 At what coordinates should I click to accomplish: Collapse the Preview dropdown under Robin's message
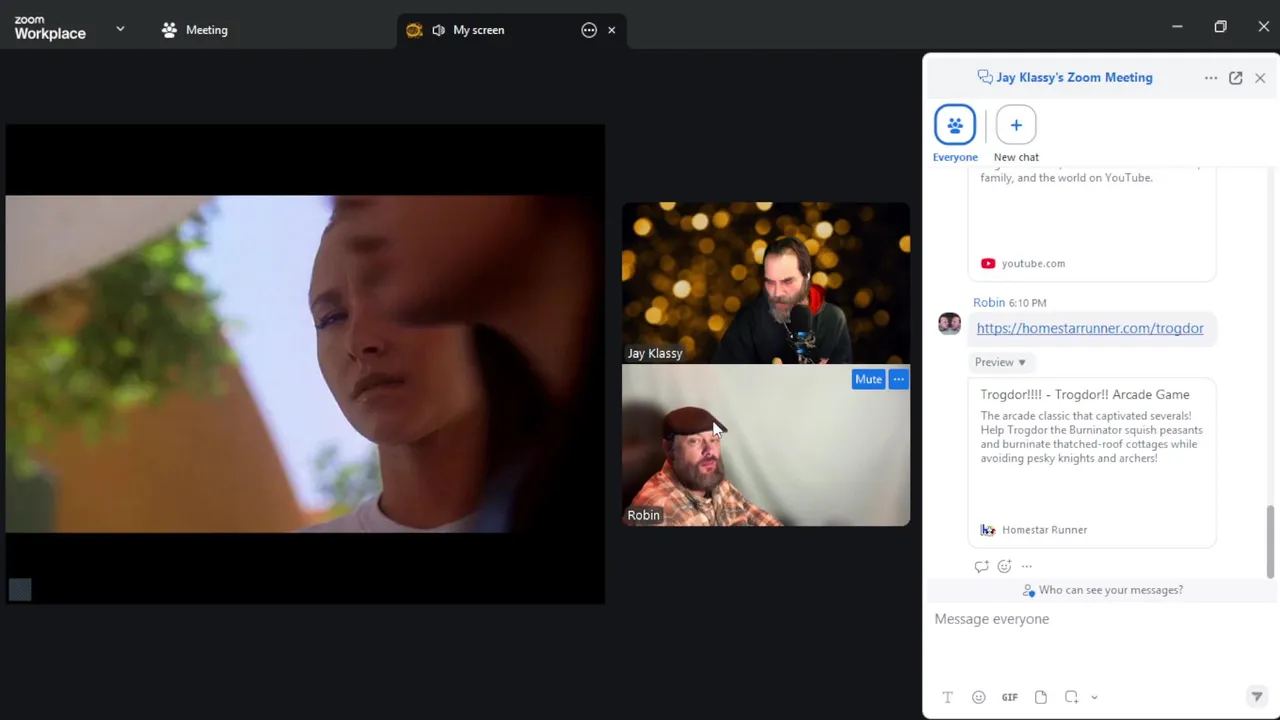[x=1000, y=362]
